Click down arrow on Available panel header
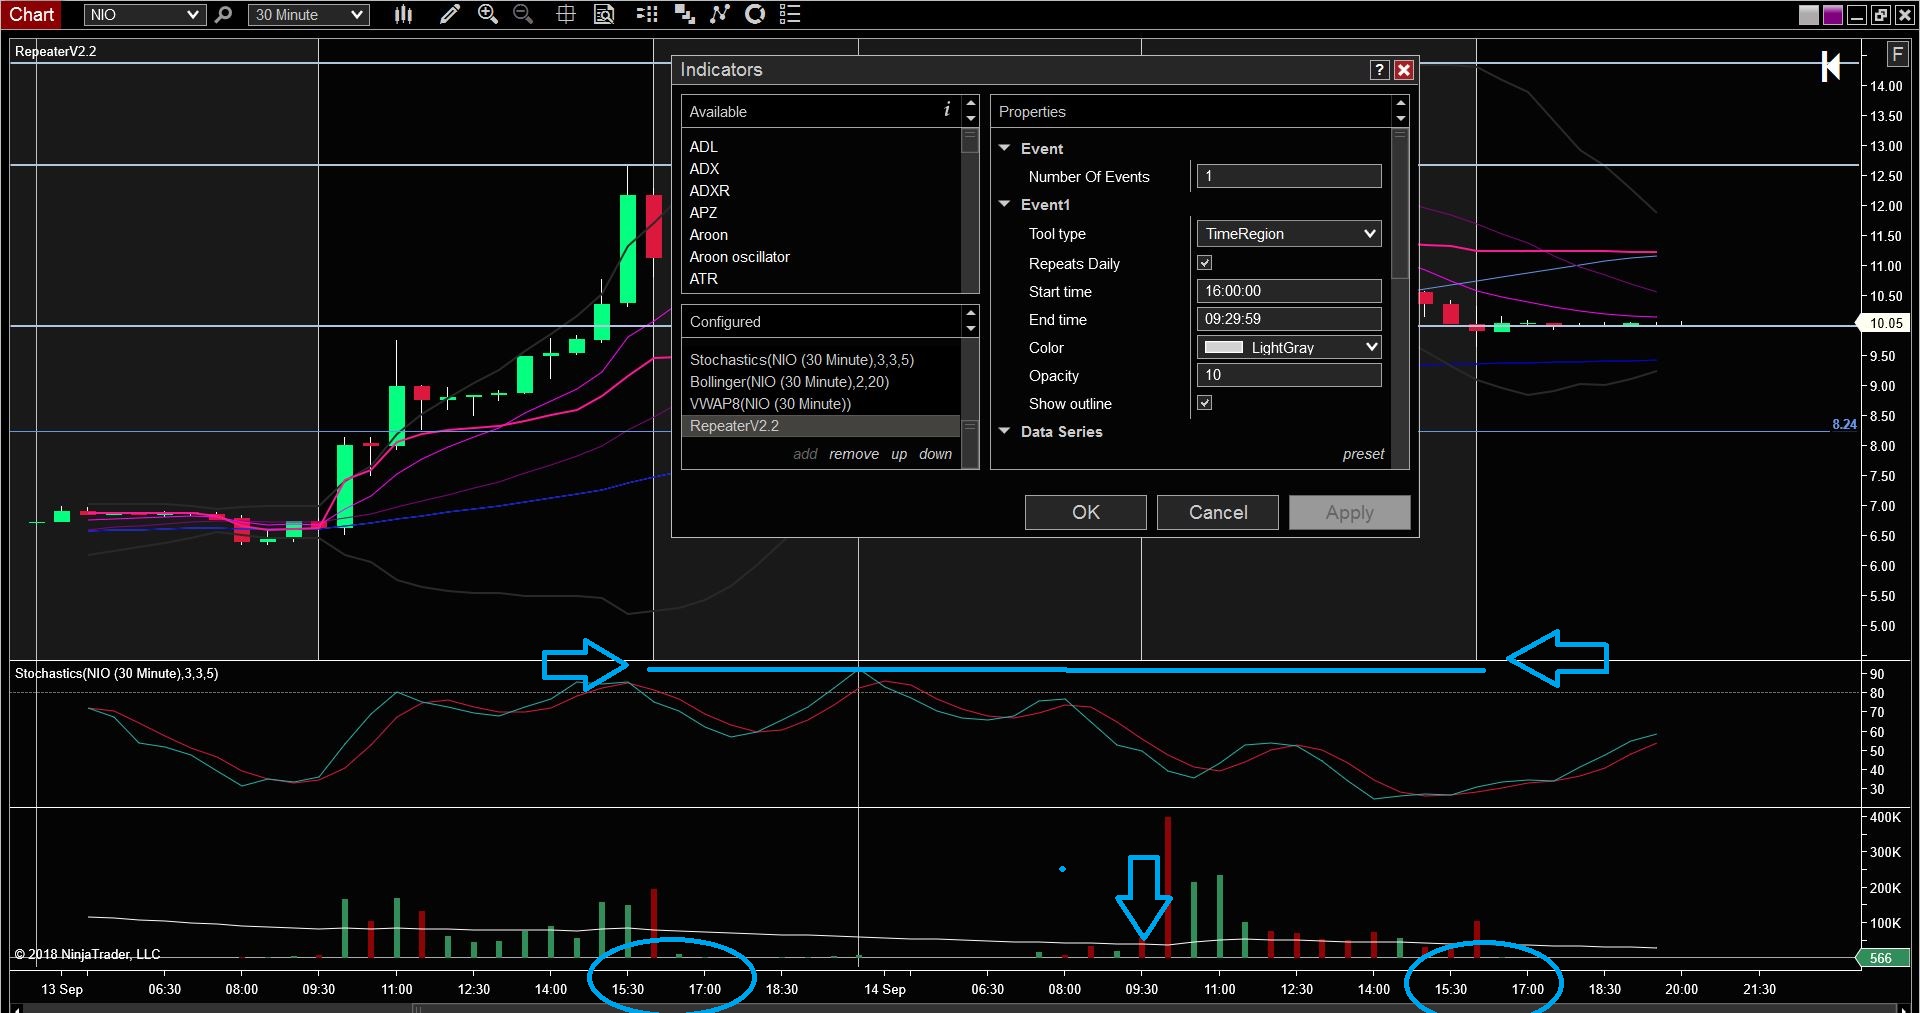 click(970, 118)
